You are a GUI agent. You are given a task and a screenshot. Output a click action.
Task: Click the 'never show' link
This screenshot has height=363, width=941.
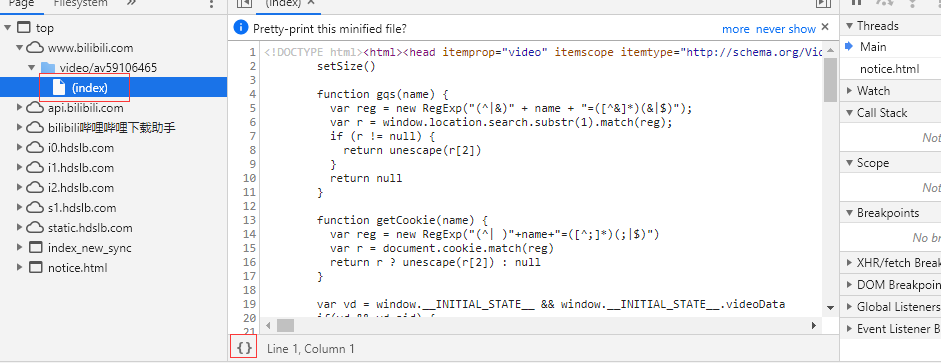786,29
